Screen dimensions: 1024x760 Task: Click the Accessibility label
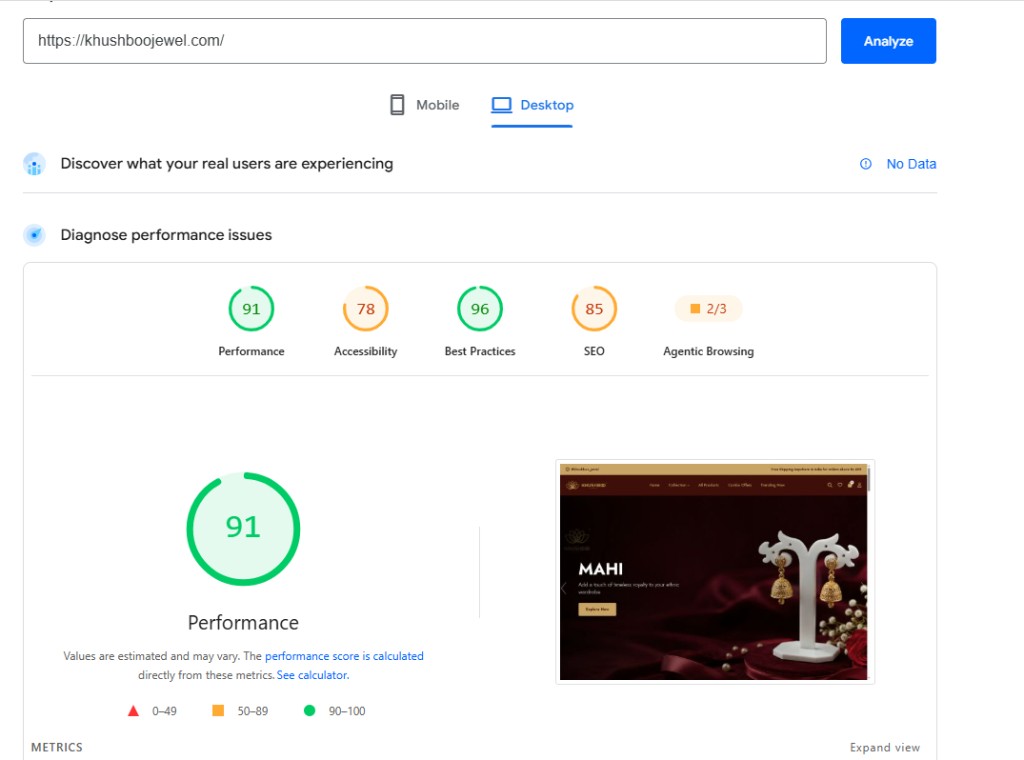366,351
